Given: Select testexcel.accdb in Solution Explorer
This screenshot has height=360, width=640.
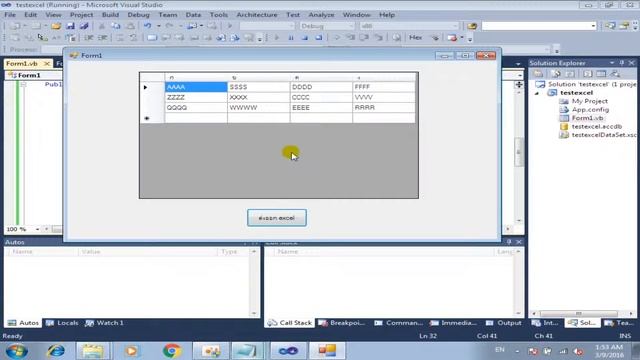Looking at the screenshot, I should pos(597,127).
